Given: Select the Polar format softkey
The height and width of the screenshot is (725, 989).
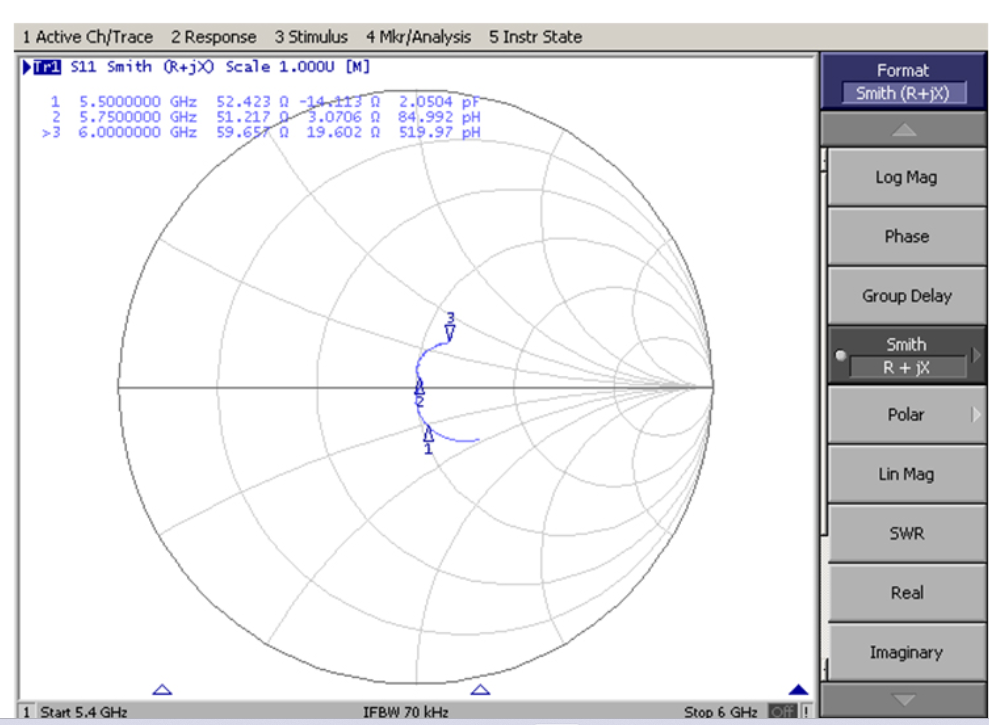Looking at the screenshot, I should tap(906, 415).
